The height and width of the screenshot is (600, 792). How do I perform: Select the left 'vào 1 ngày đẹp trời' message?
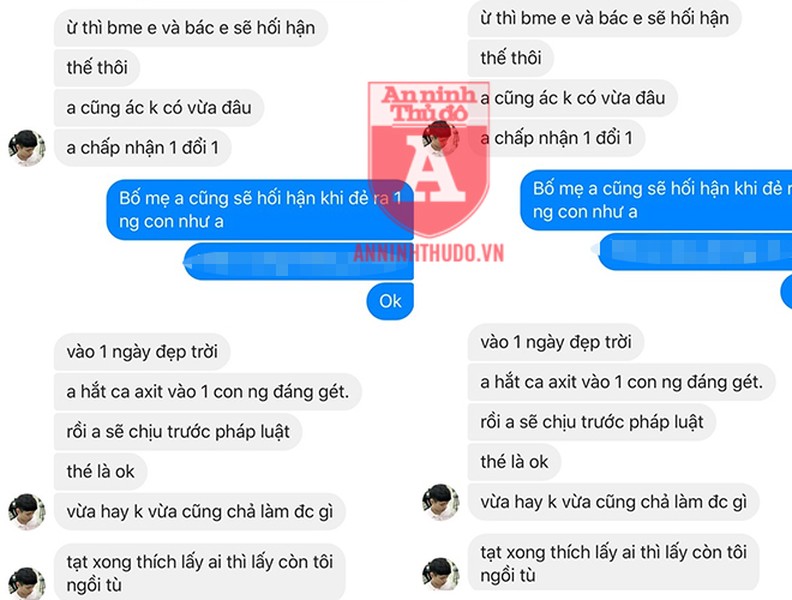click(x=142, y=352)
